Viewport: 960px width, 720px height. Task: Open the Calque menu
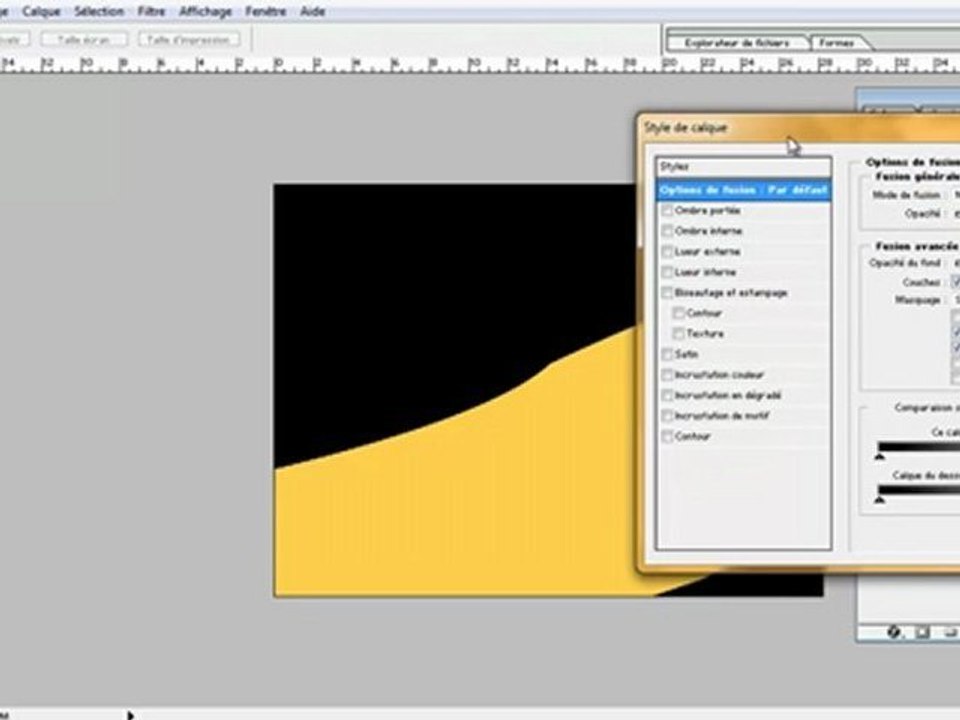coord(41,11)
